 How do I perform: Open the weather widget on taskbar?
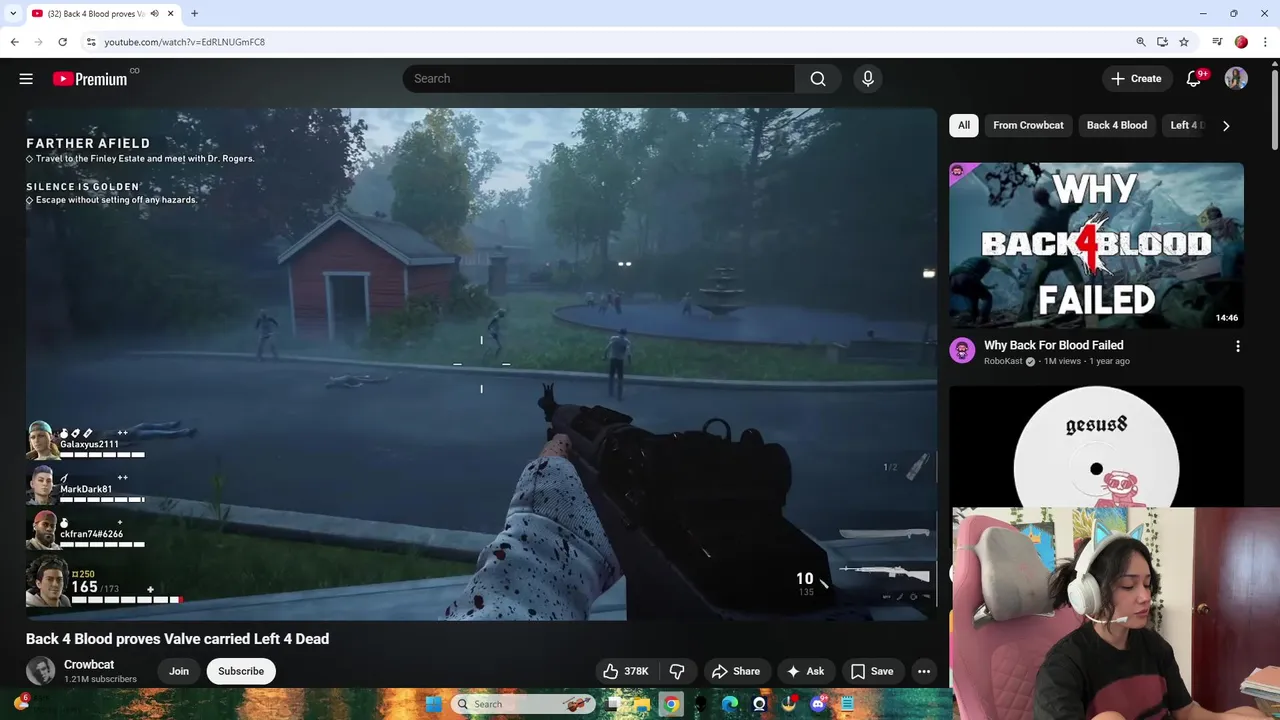click(x=22, y=703)
